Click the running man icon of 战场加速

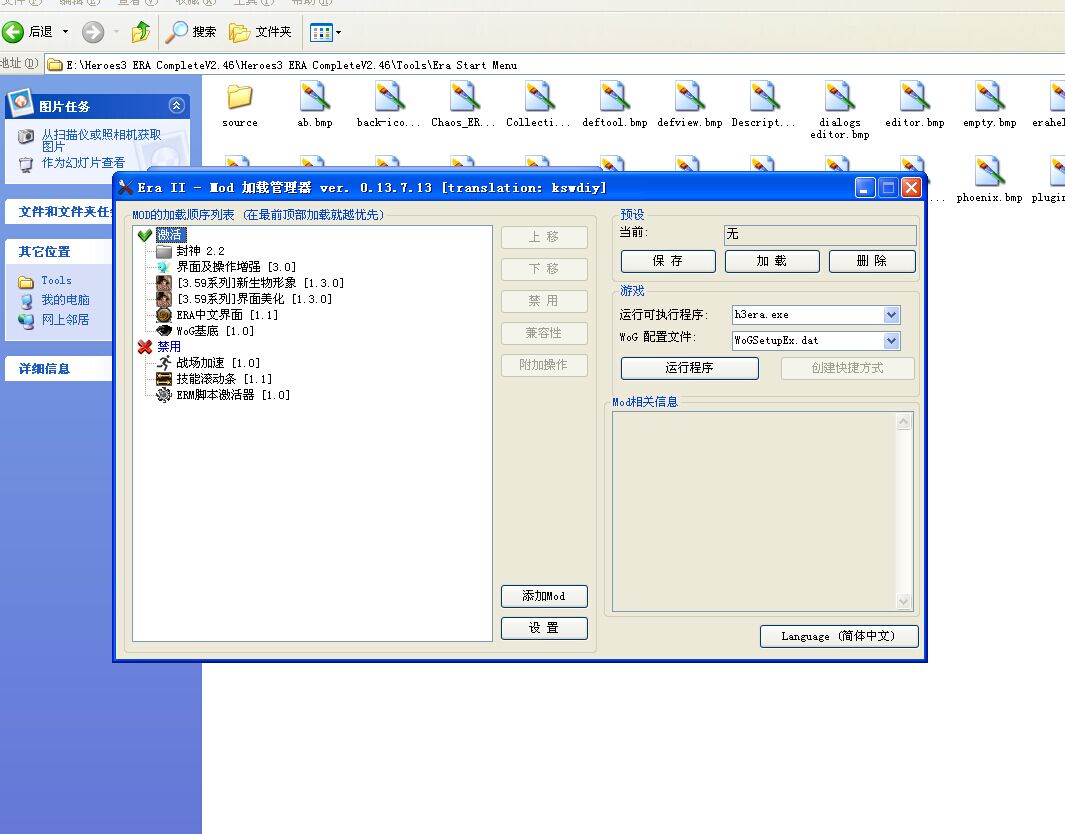[164, 363]
